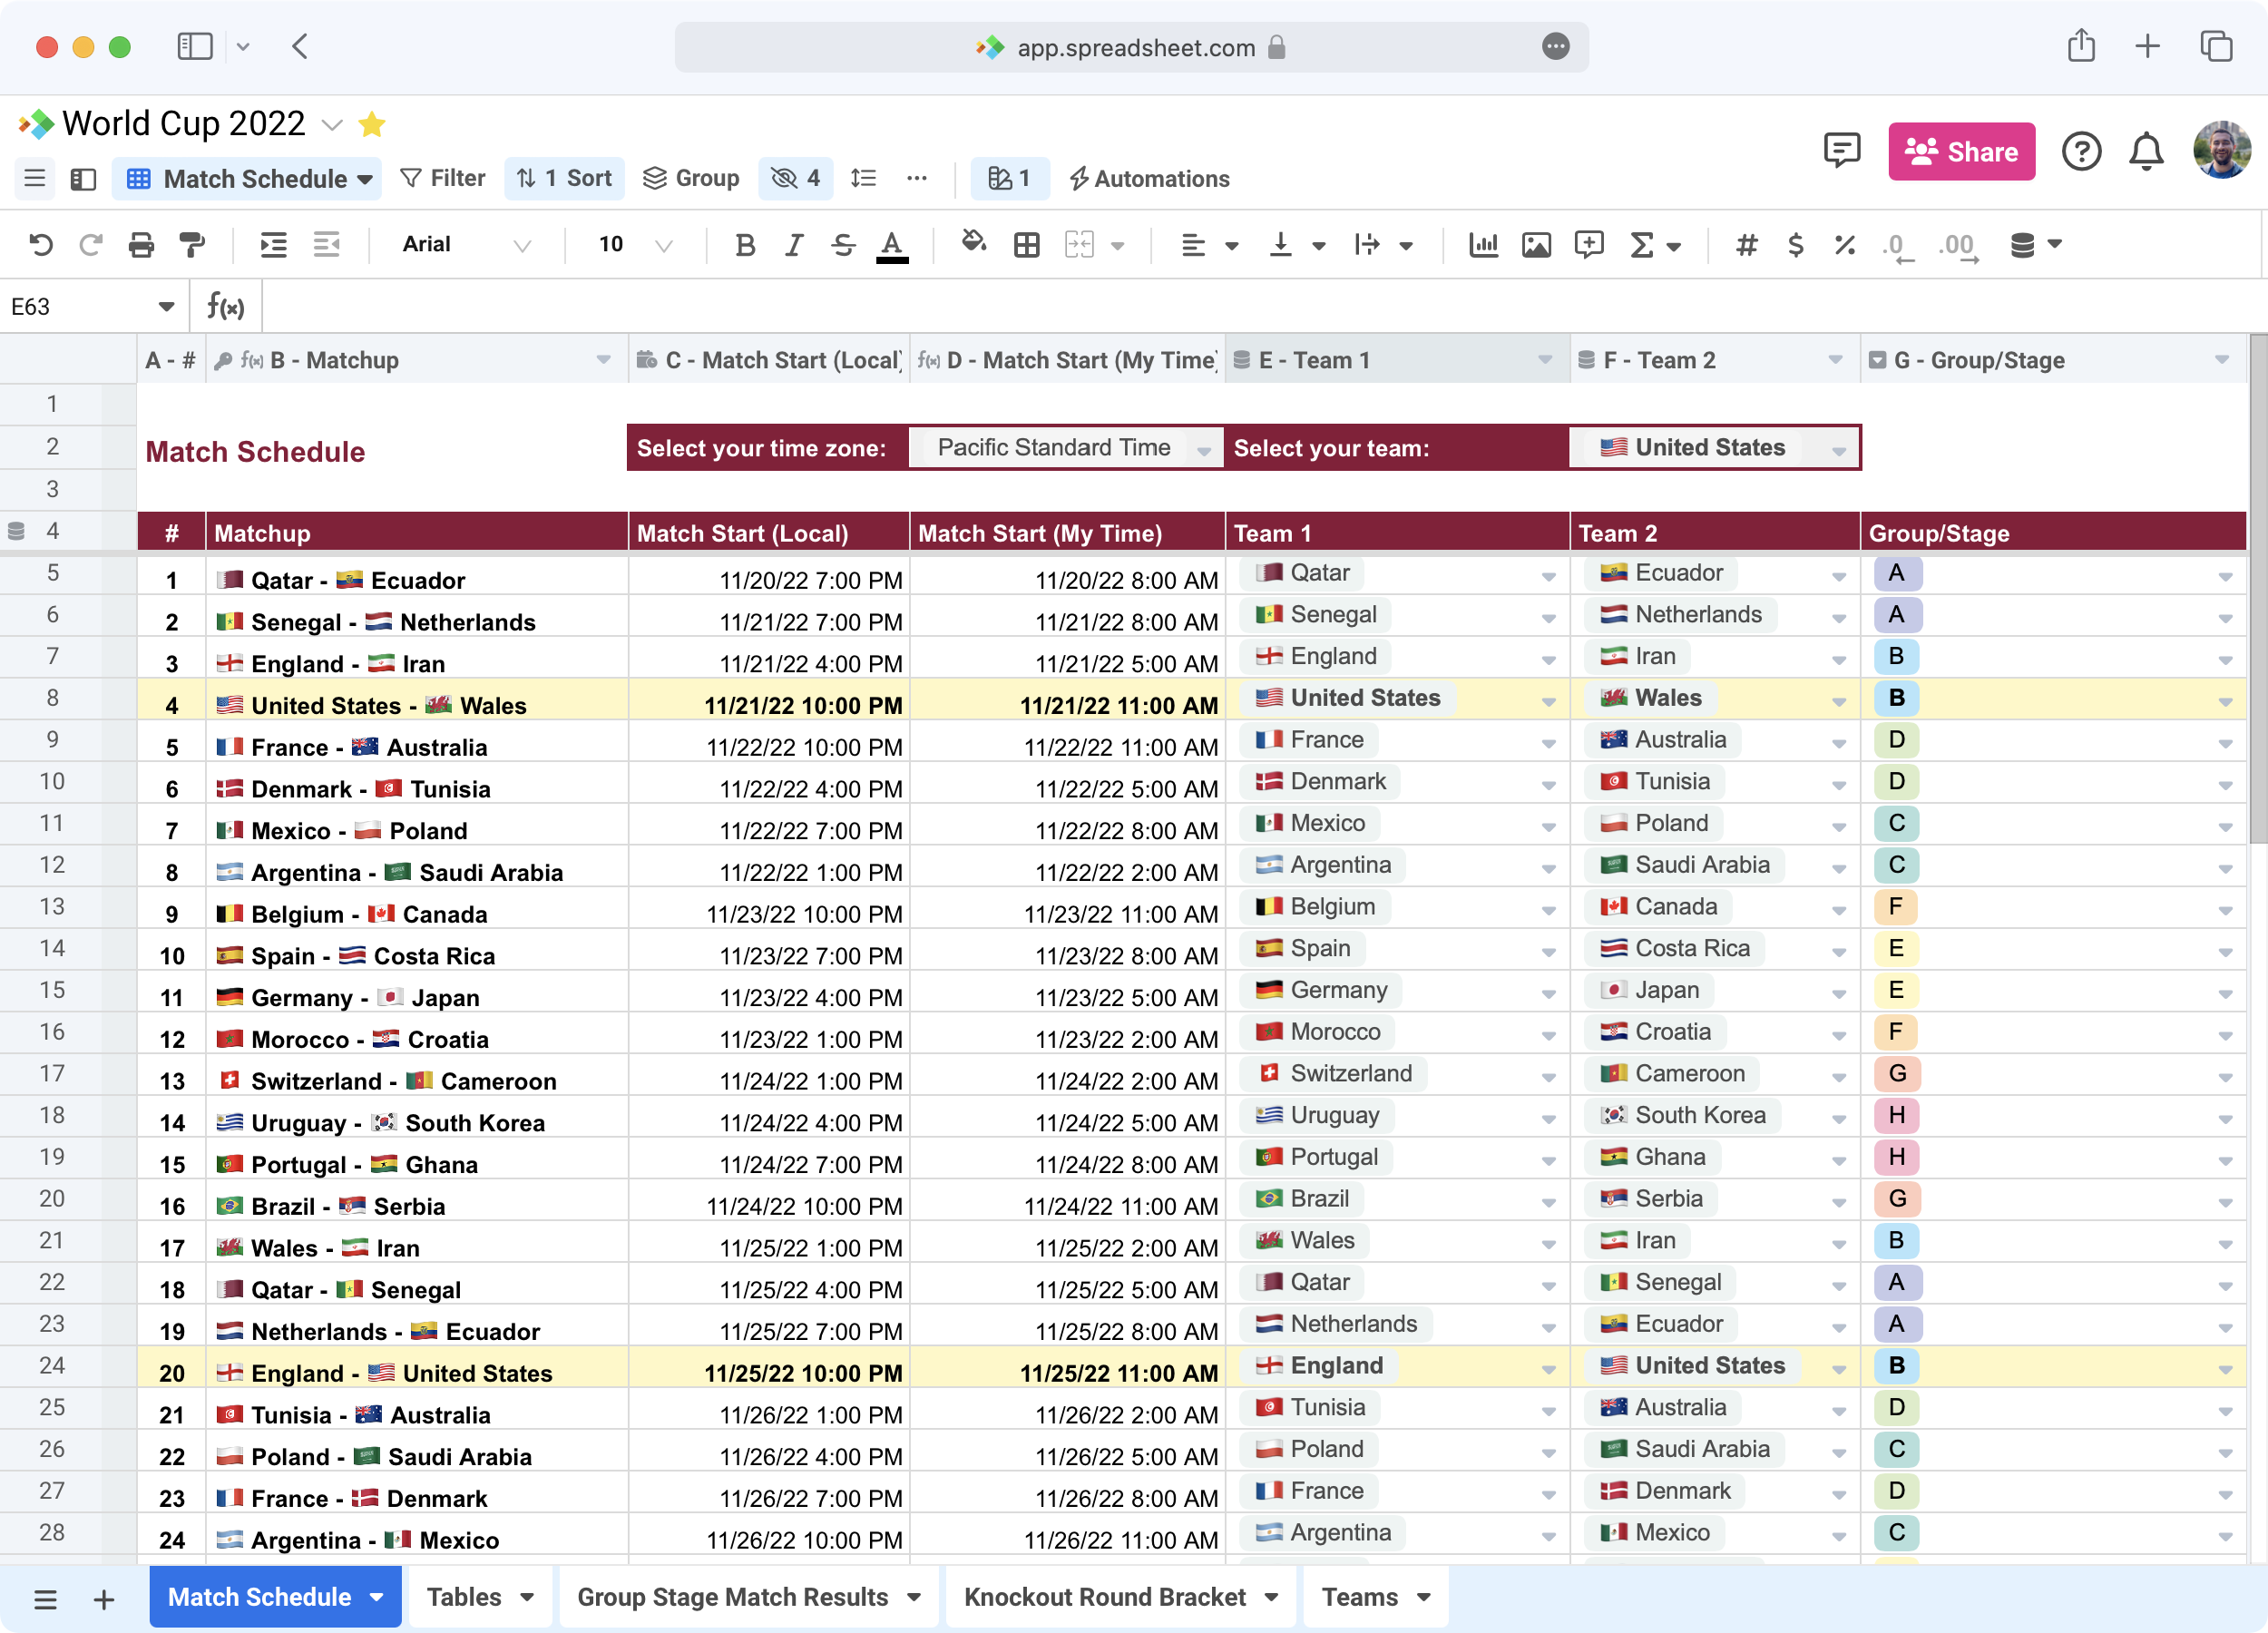Image resolution: width=2268 pixels, height=1633 pixels.
Task: Apply number format hash icon
Action: tap(1747, 244)
